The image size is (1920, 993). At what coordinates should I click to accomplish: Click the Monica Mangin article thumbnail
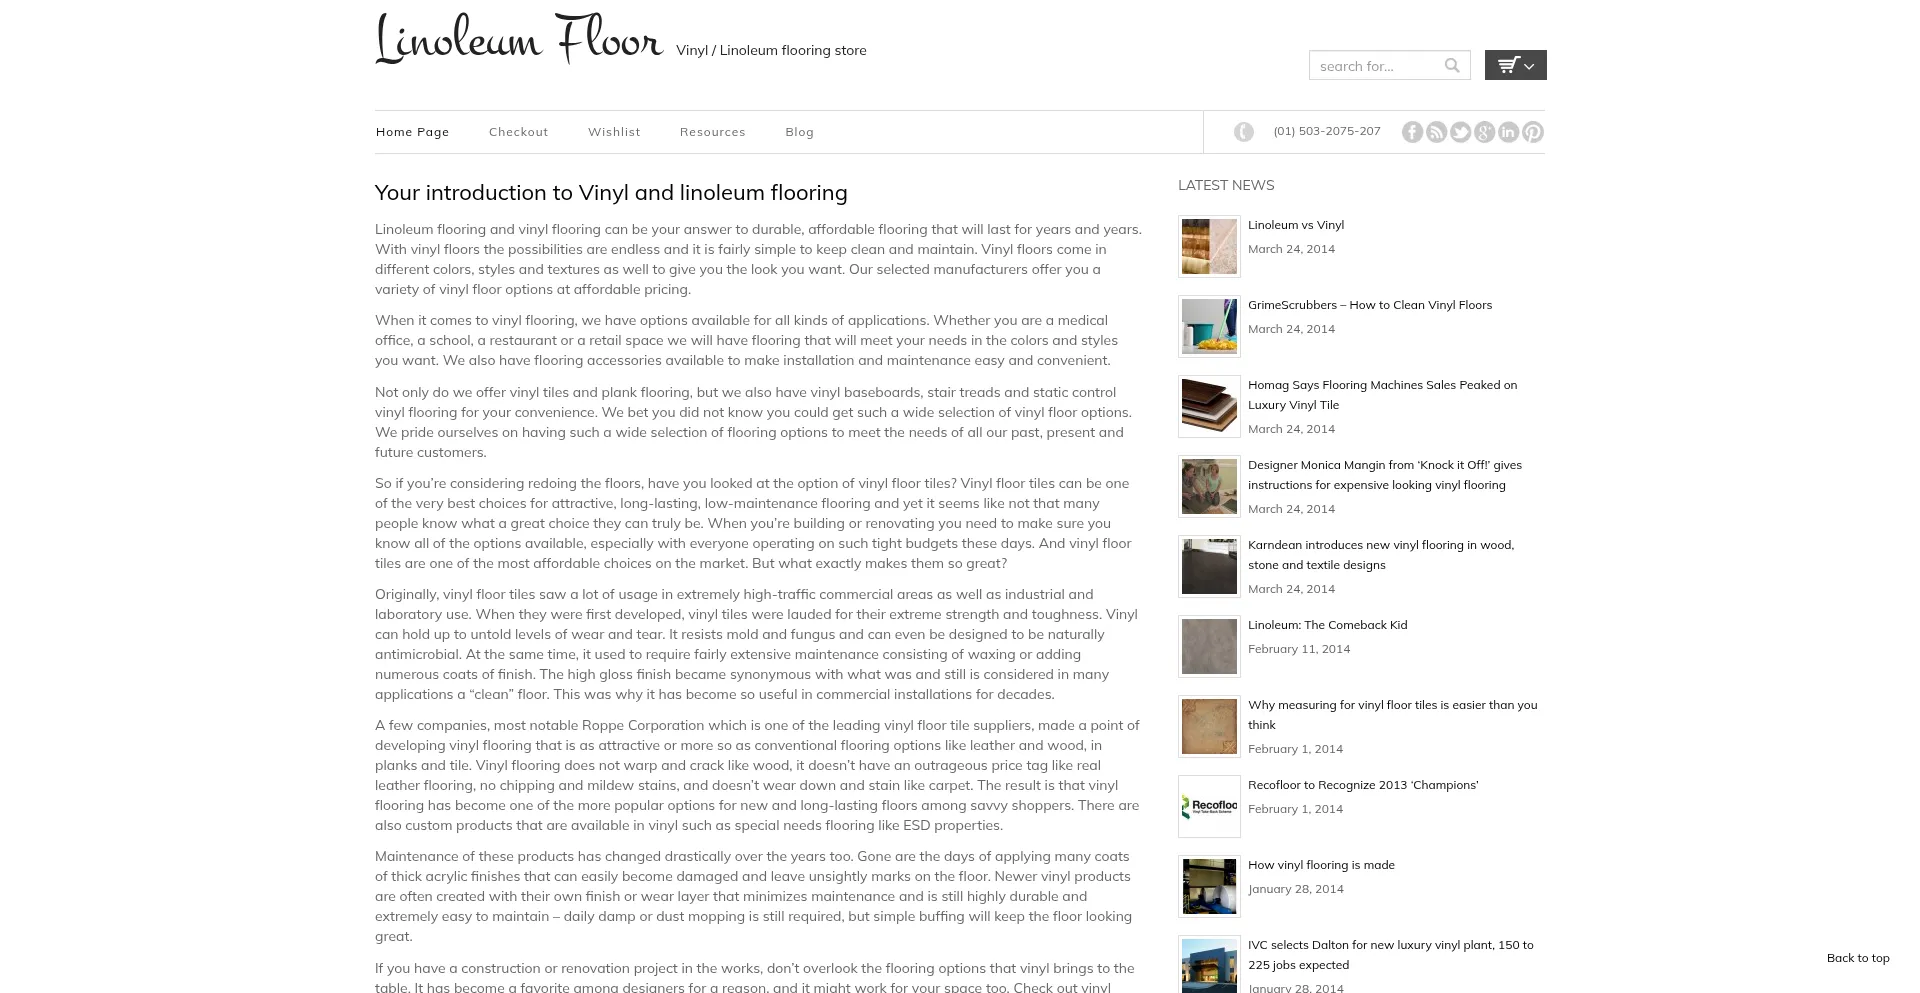1209,486
